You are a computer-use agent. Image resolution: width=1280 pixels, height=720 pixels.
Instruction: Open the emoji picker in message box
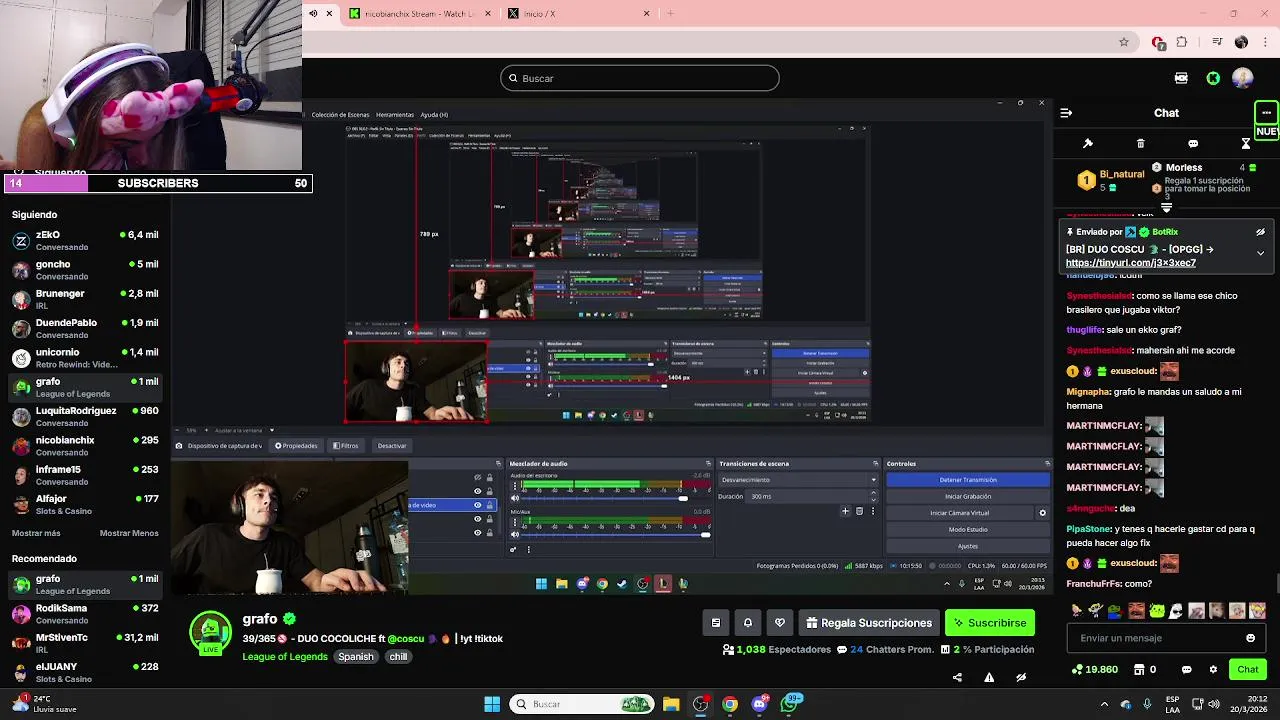[x=1250, y=638]
